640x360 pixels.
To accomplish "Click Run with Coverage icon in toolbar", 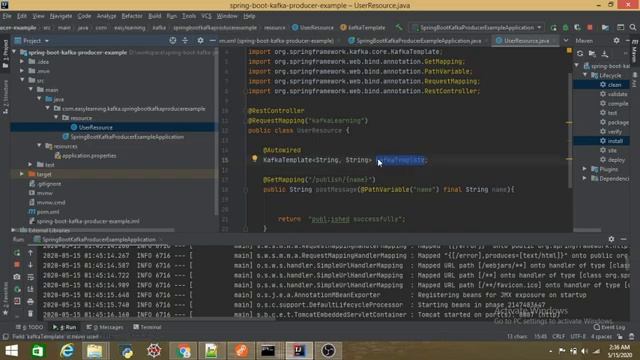I will [x=578, y=27].
